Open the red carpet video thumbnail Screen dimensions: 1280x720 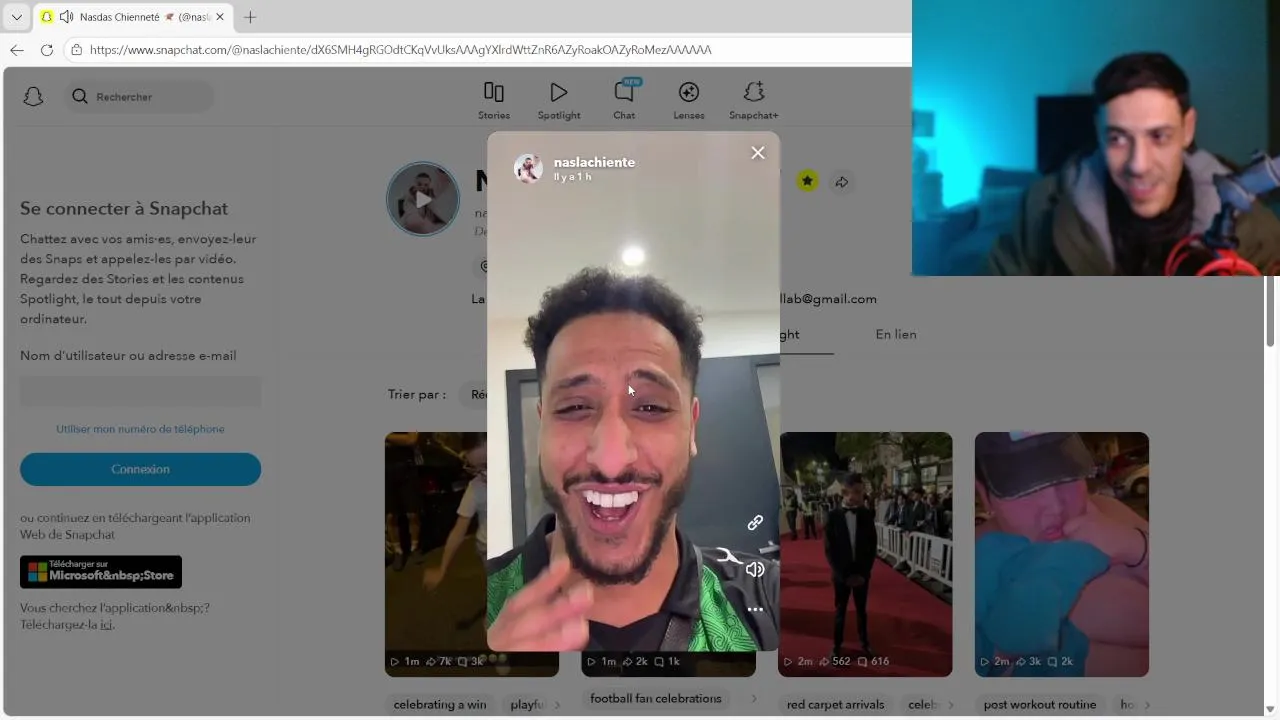866,554
